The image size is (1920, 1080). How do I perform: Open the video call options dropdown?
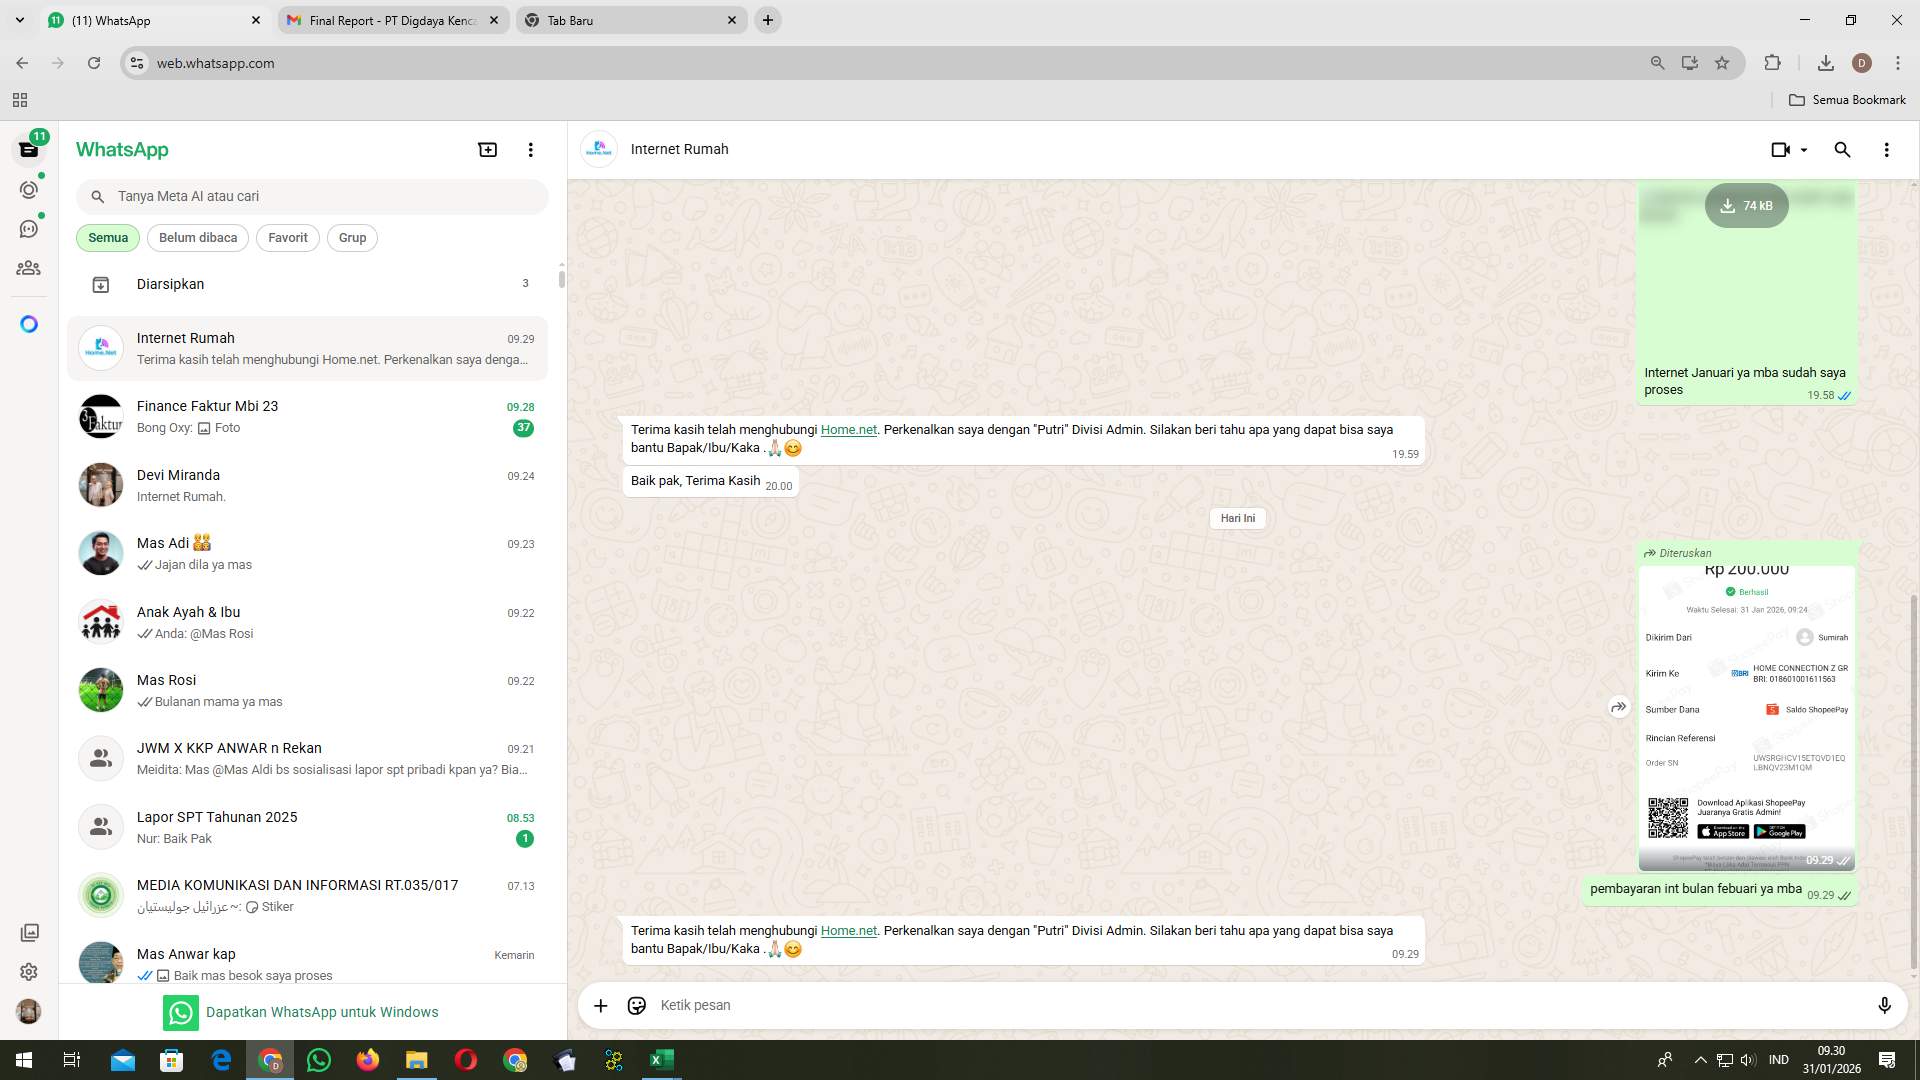1806,149
